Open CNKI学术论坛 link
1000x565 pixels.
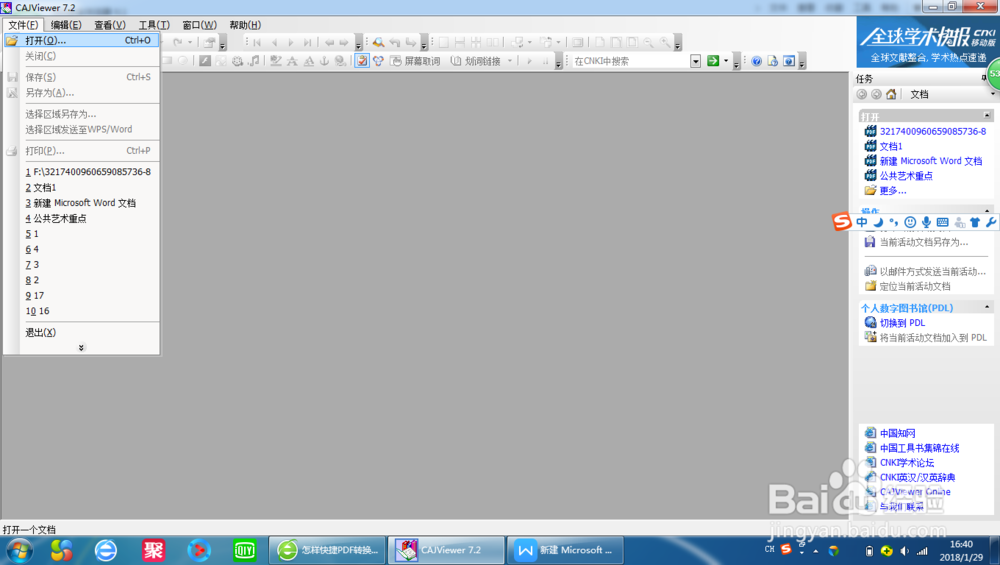click(907, 462)
